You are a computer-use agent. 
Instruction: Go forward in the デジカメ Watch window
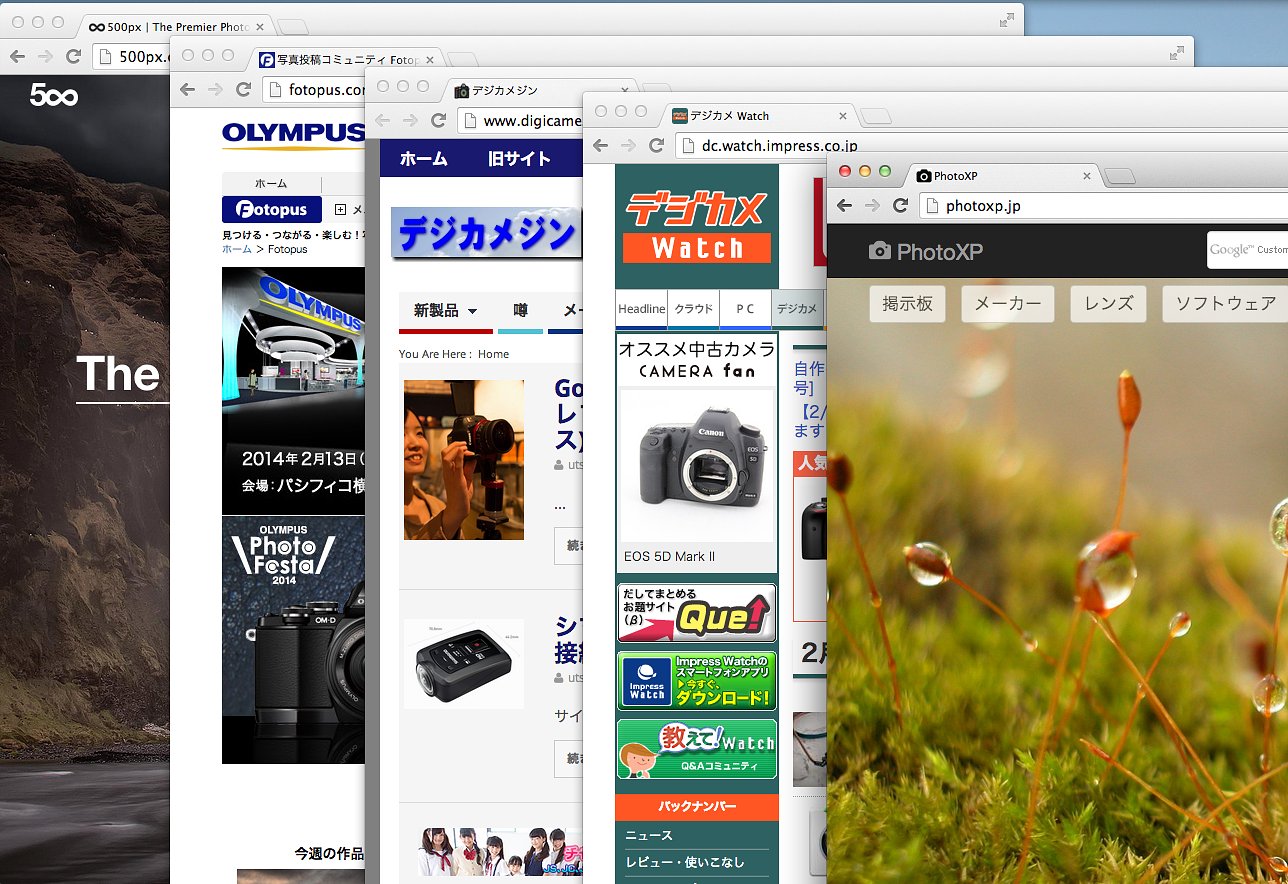tap(628, 145)
